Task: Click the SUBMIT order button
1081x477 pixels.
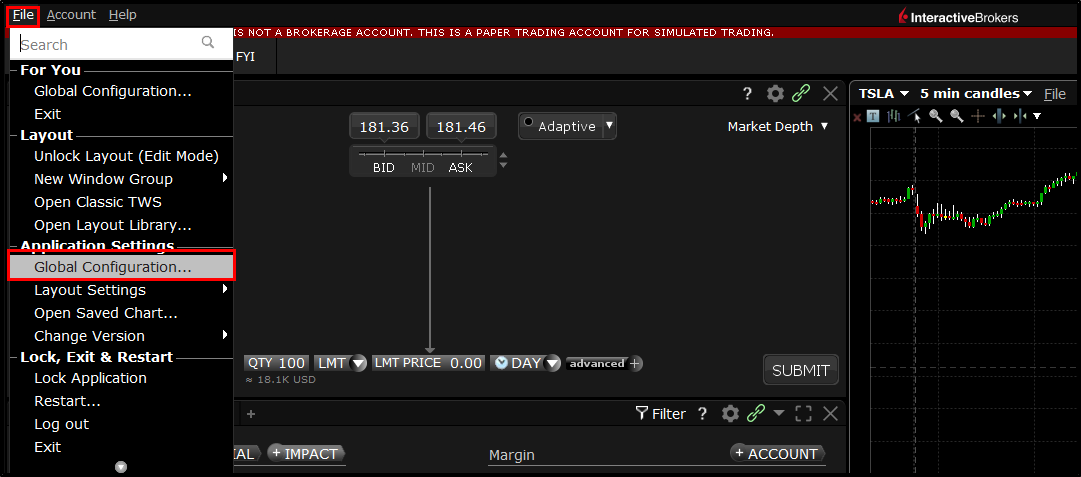Action: tap(800, 370)
